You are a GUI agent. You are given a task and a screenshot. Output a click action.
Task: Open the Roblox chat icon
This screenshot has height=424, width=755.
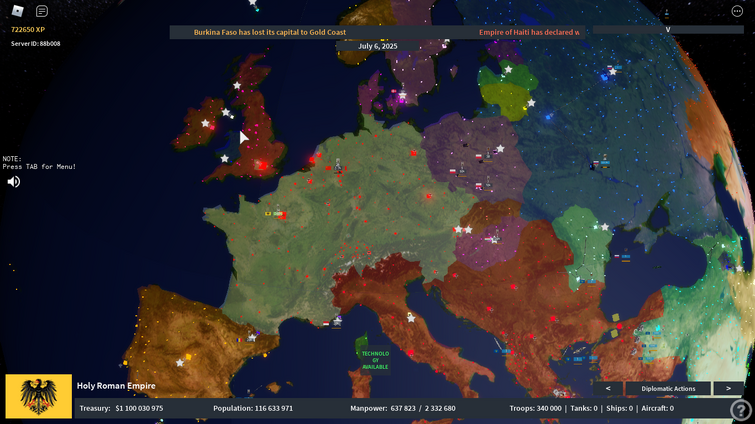click(42, 11)
